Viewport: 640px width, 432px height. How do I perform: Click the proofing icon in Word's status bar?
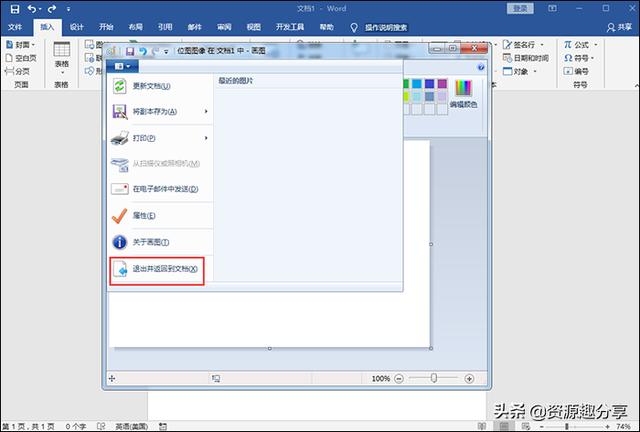coord(101,426)
